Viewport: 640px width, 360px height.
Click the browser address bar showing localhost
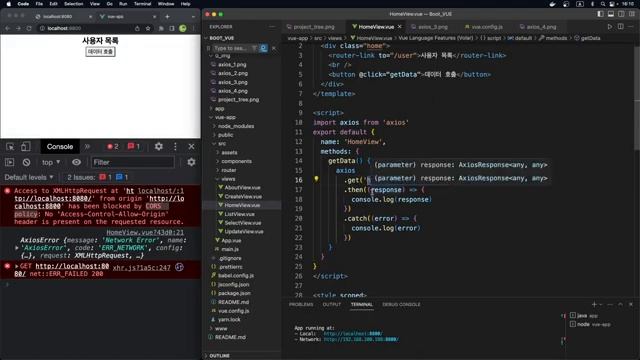86,28
